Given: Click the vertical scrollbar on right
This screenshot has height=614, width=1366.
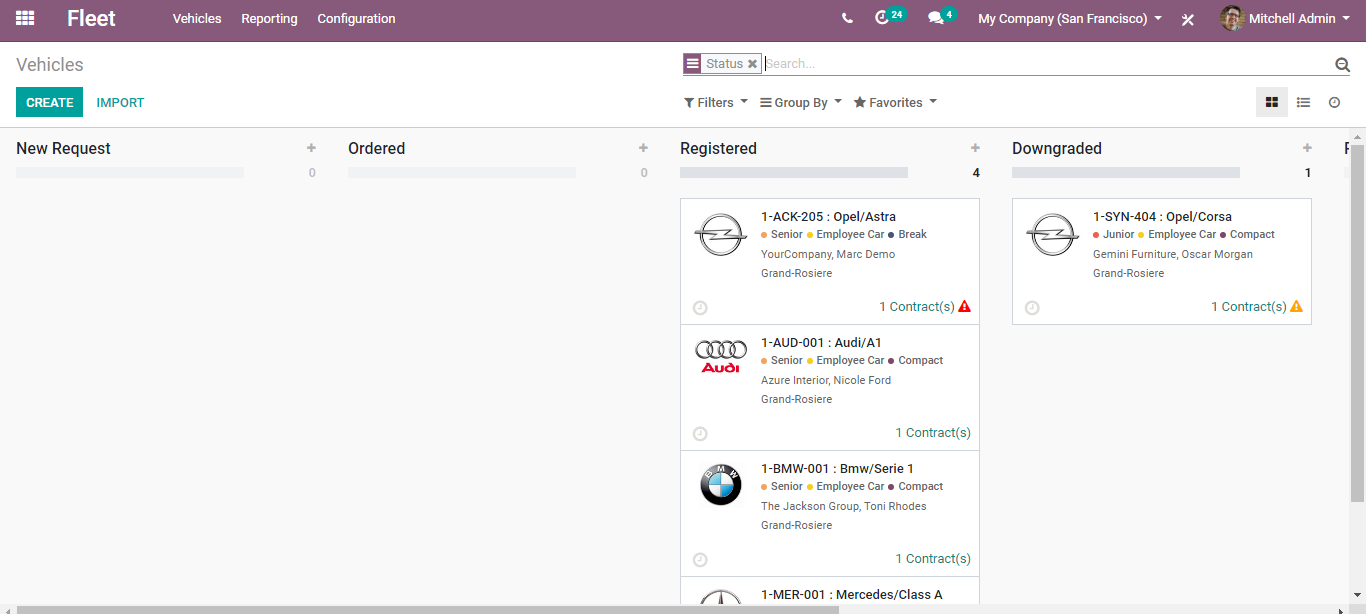Looking at the screenshot, I should 1357,322.
